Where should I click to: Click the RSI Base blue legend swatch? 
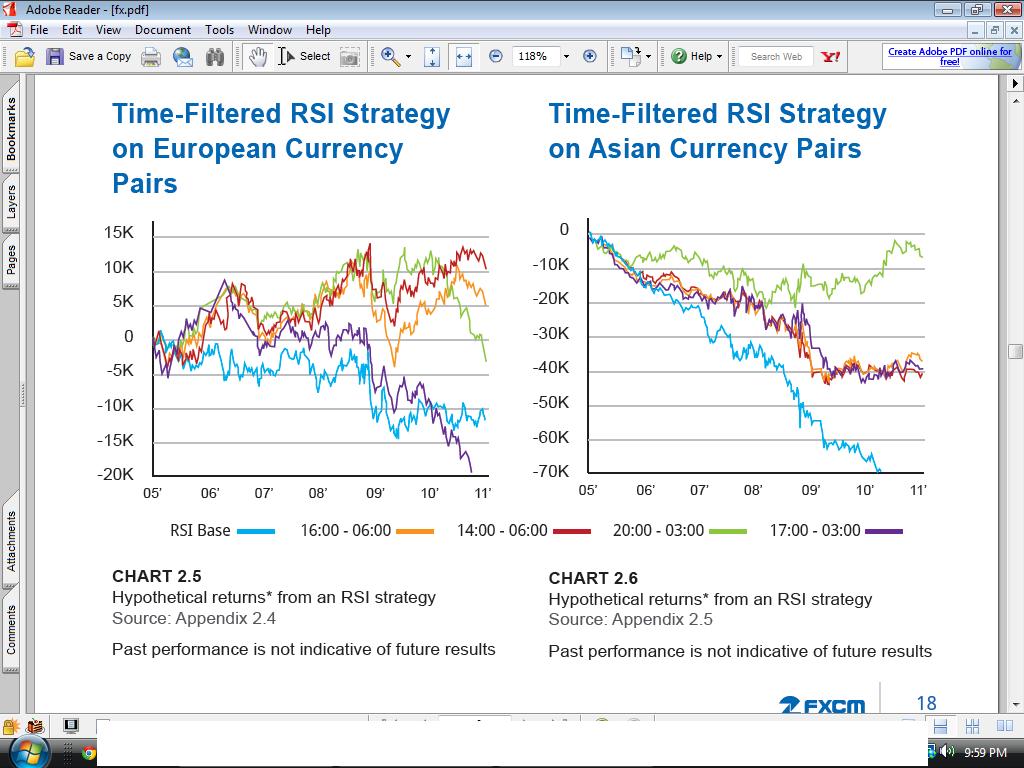point(255,532)
